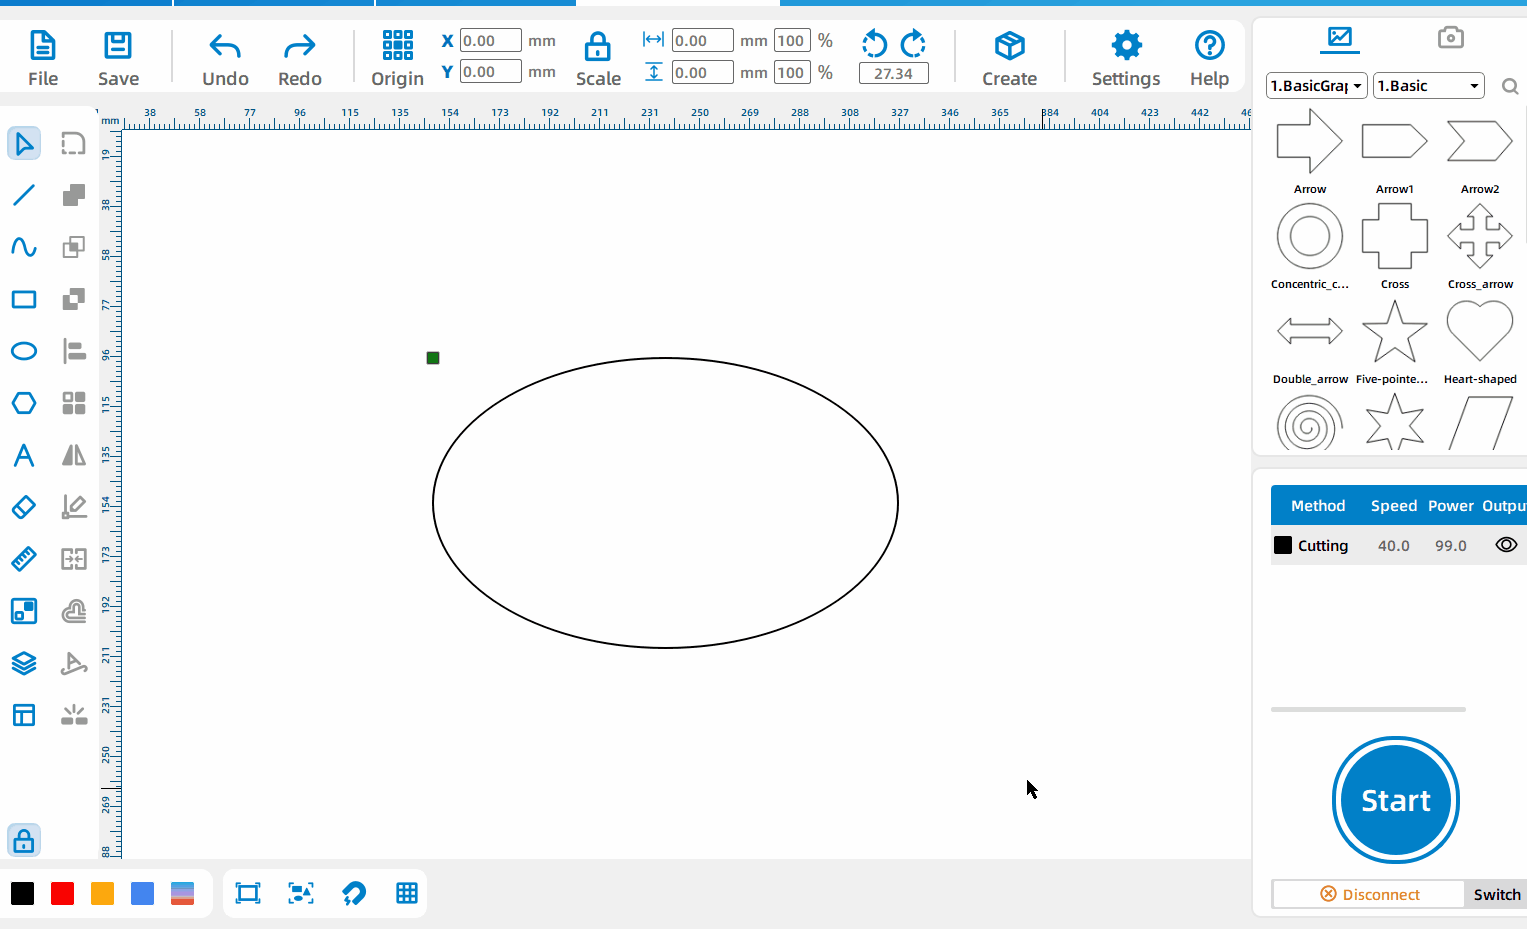The height and width of the screenshot is (929, 1527).
Task: Open the layout table tool
Action: click(24, 715)
